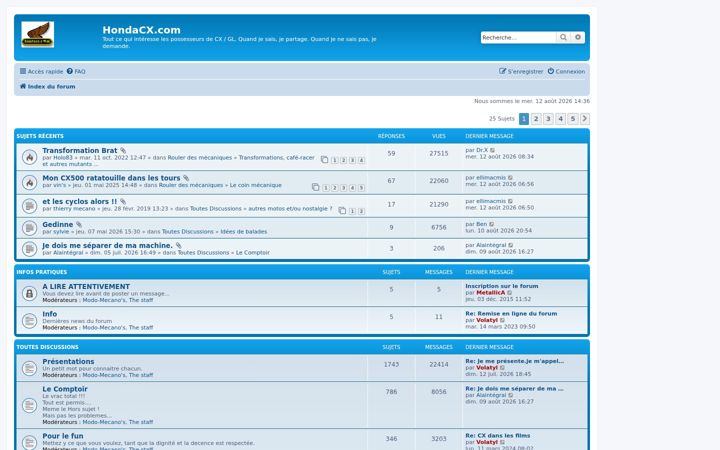Click hot topic icon for Mon CX500 ratatouille

29,183
